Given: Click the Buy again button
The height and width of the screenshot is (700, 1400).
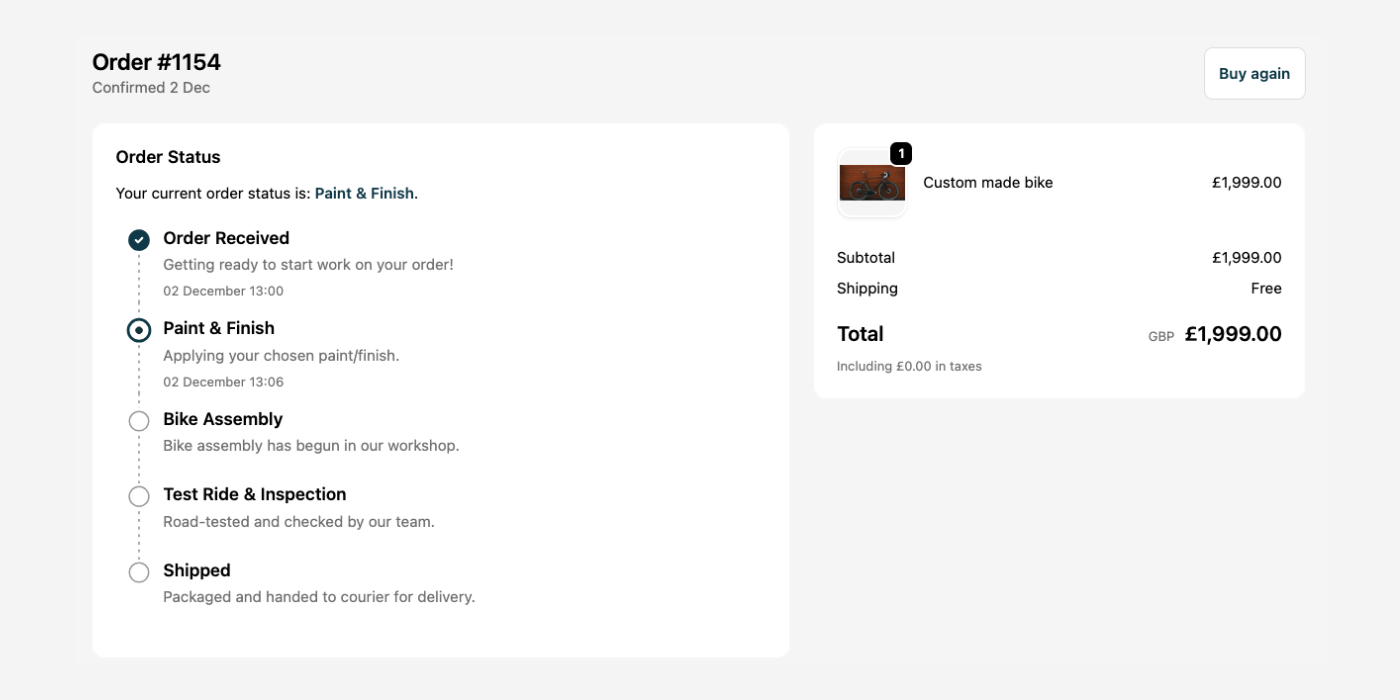Looking at the screenshot, I should (1254, 73).
